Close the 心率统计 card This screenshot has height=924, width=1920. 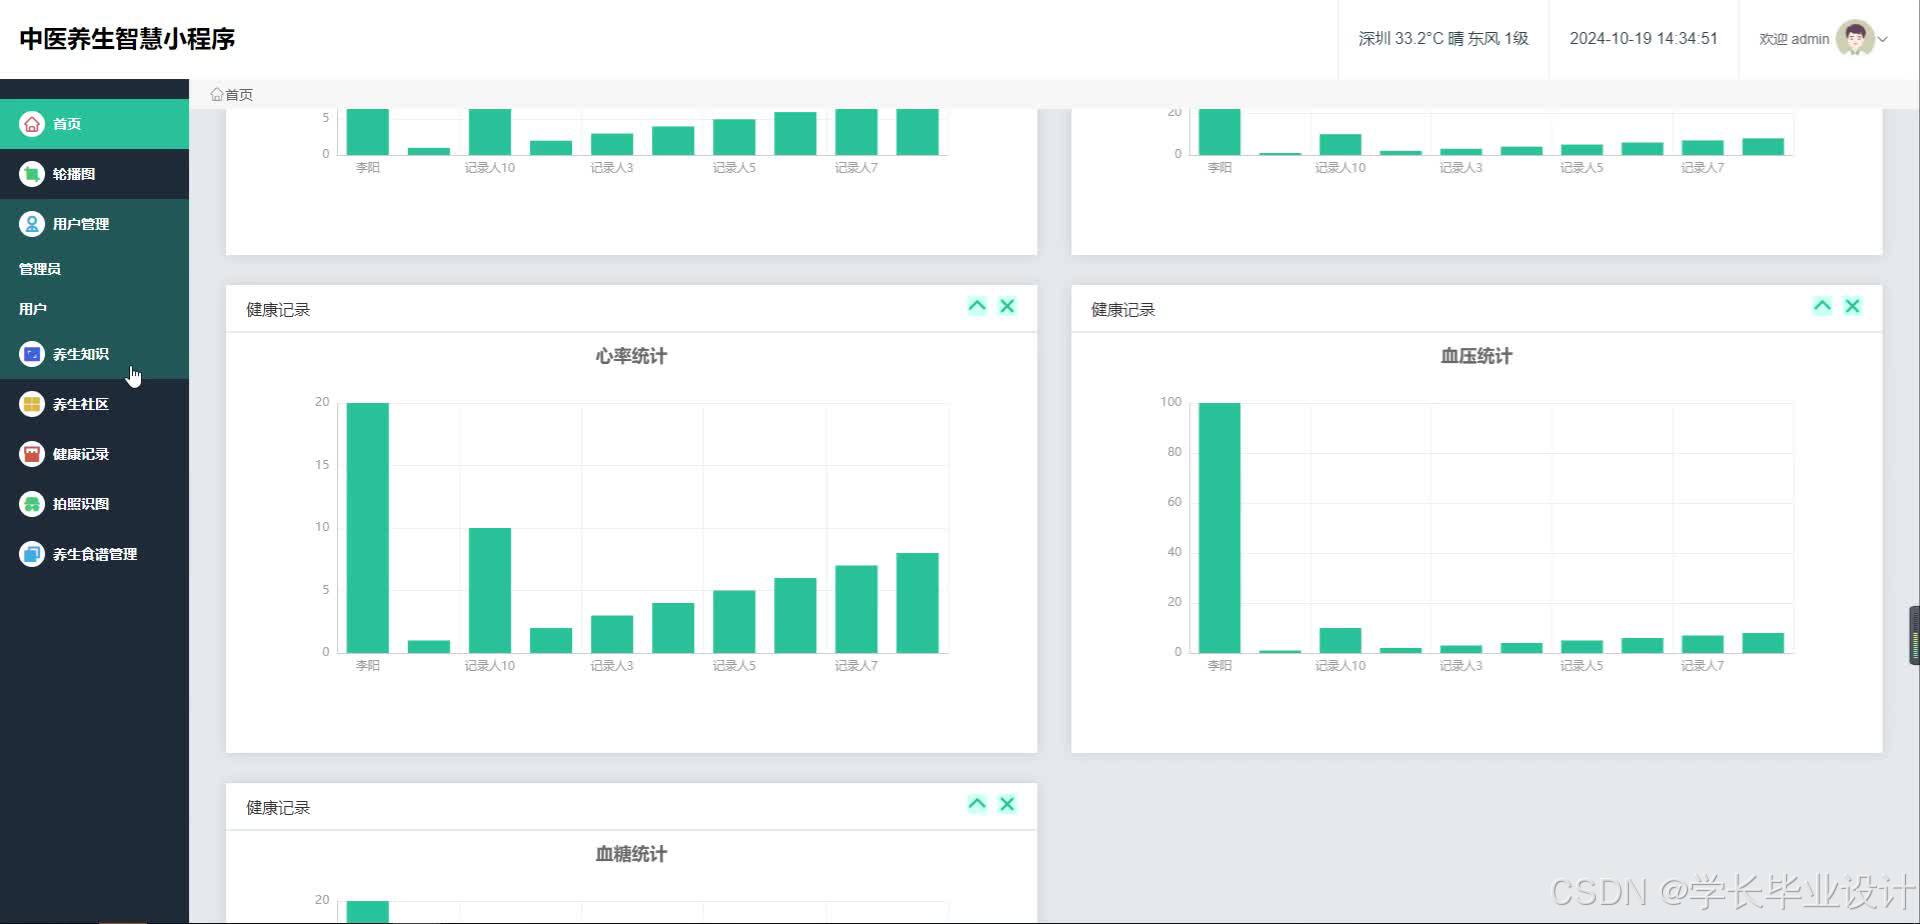click(x=1007, y=306)
